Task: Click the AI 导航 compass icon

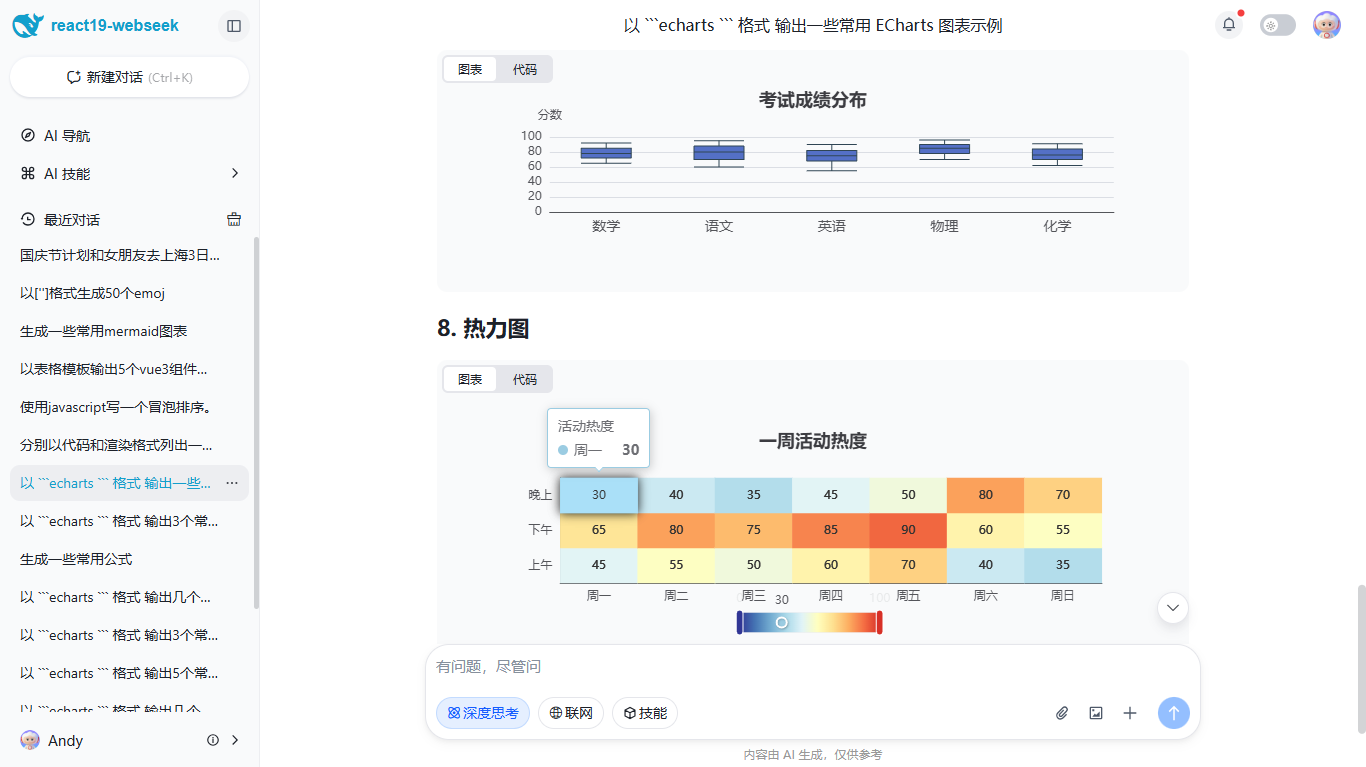Action: (28, 136)
